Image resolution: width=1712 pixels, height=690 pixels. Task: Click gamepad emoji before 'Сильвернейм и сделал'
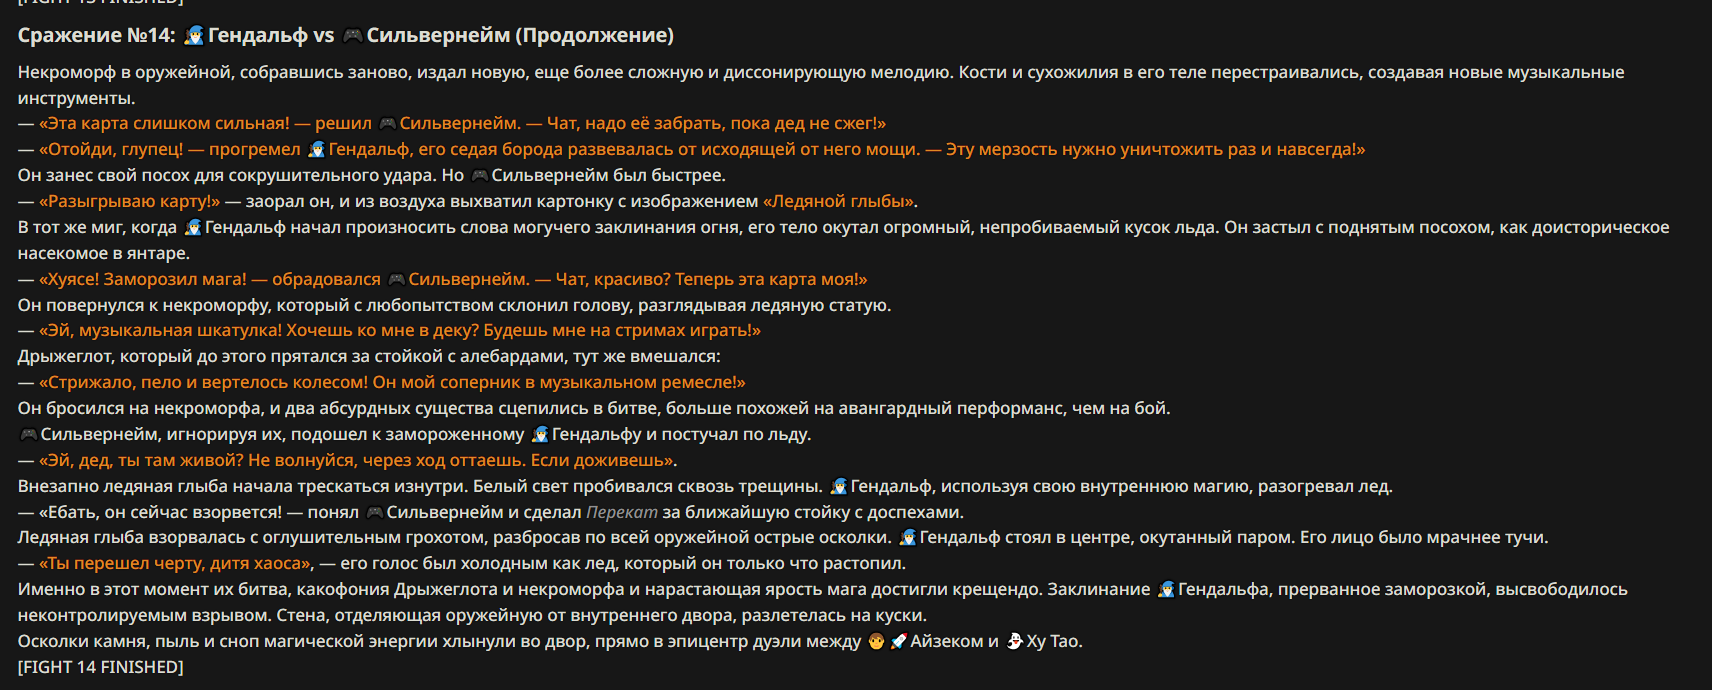click(x=375, y=512)
